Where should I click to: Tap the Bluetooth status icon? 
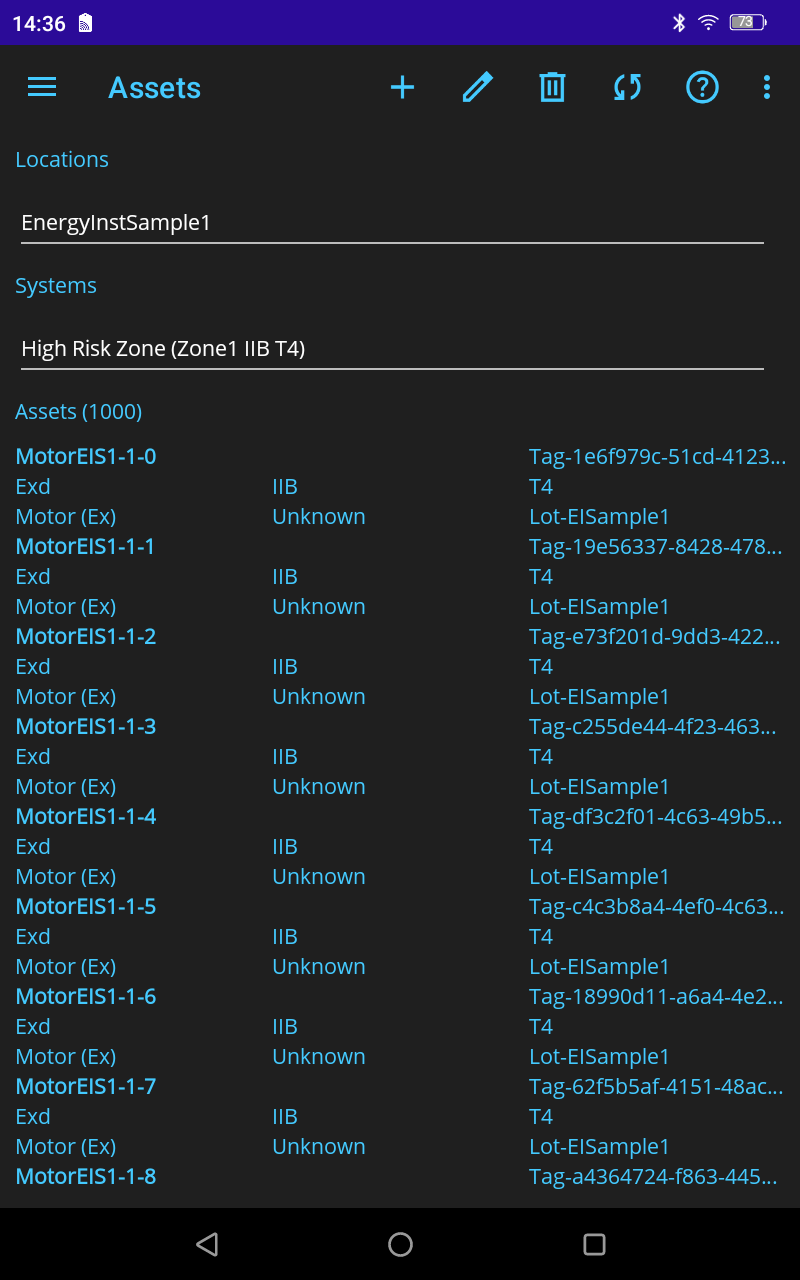(678, 22)
